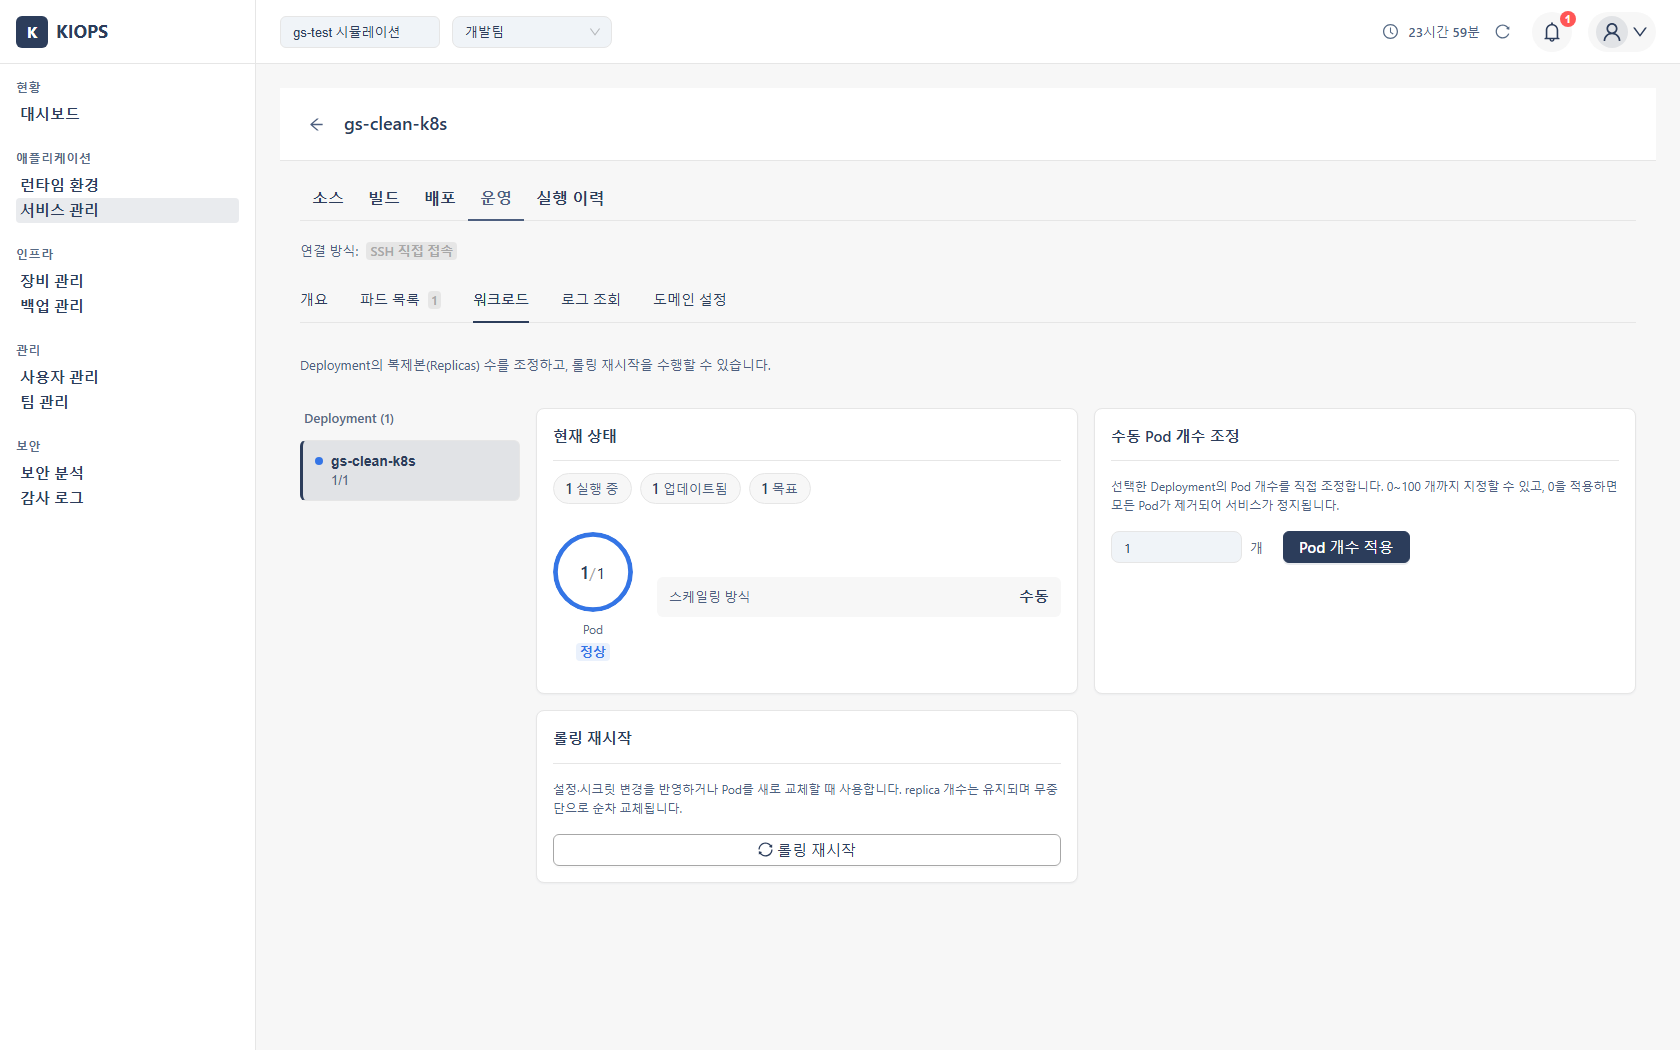Click the pod count badge in 파드 목록

434,300
